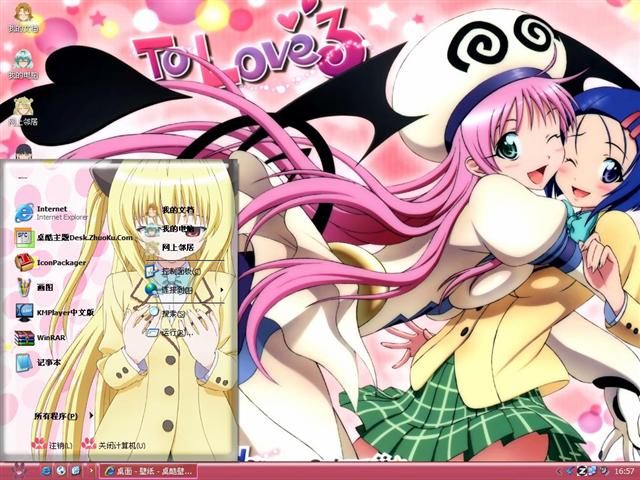Click the network tray icon beside the clock
This screenshot has height=480, width=640.
(592, 471)
